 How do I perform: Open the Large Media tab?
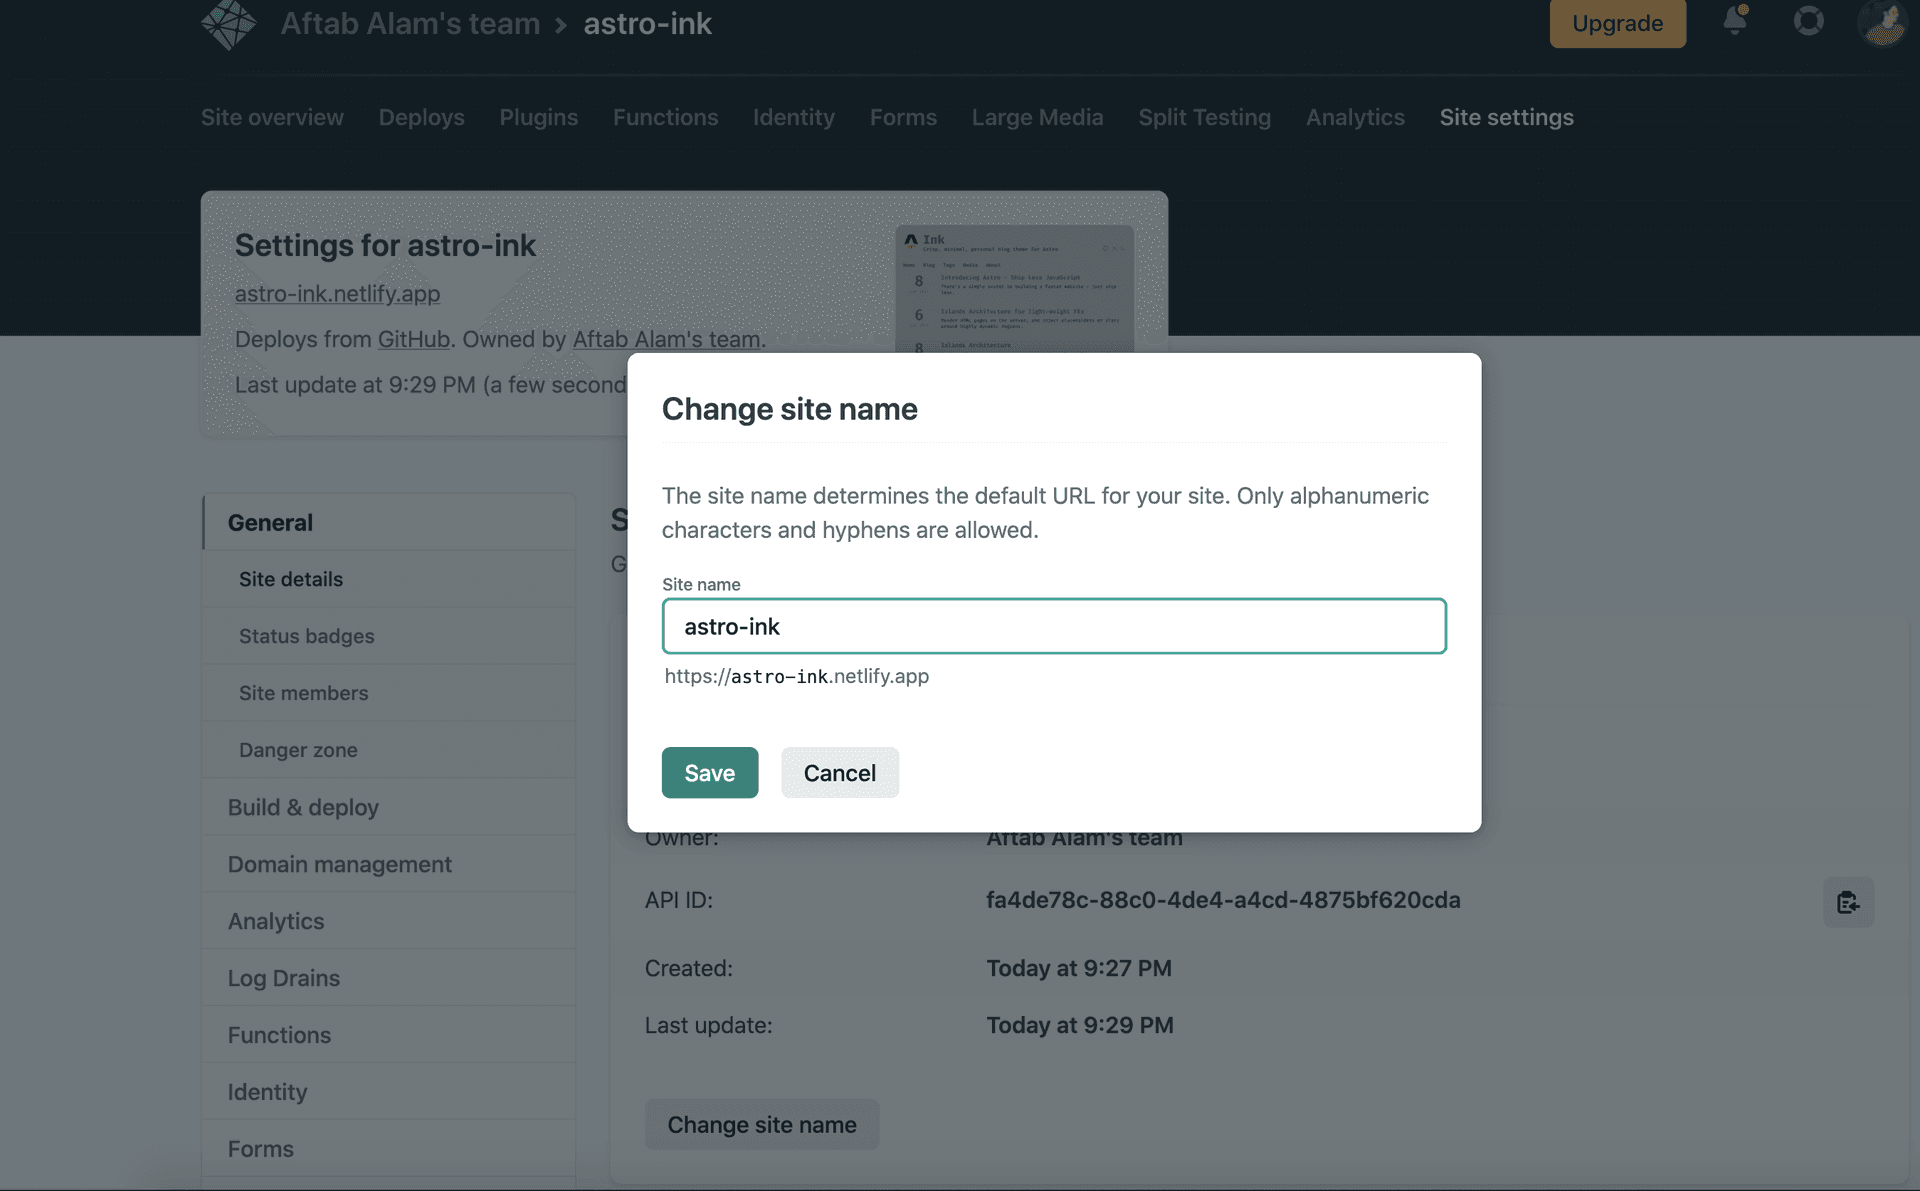pyautogui.click(x=1037, y=117)
